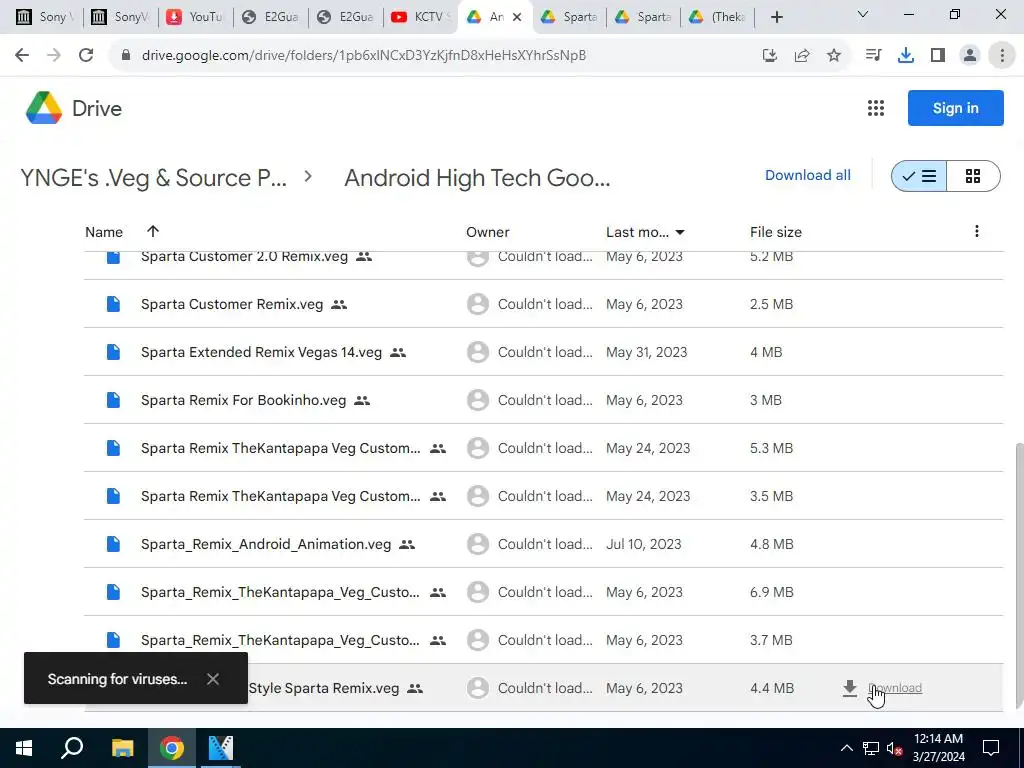Viewport: 1024px width, 768px height.
Task: Go forward in browser history
Action: point(54,56)
